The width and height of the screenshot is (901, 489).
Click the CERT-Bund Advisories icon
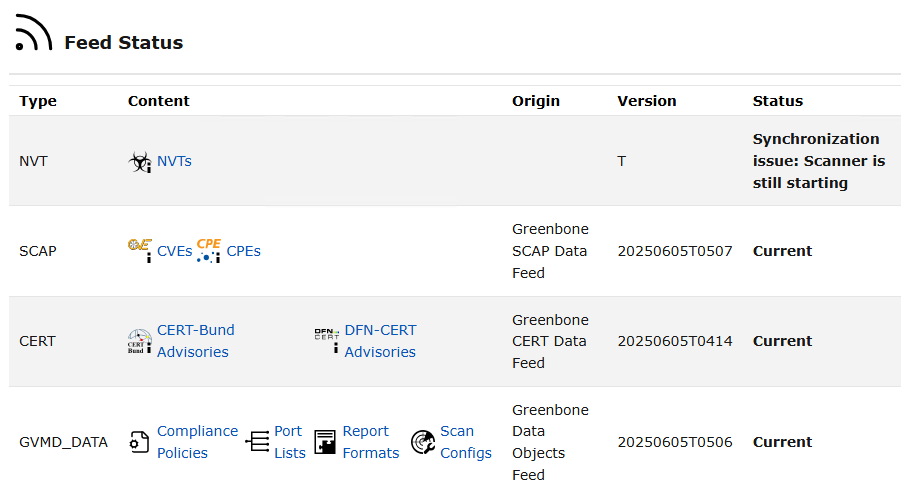pos(140,341)
